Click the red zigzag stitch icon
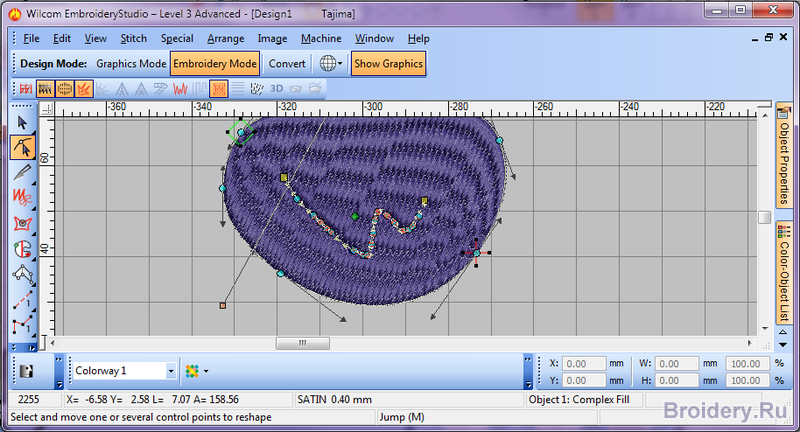The image size is (800, 432). (x=181, y=88)
